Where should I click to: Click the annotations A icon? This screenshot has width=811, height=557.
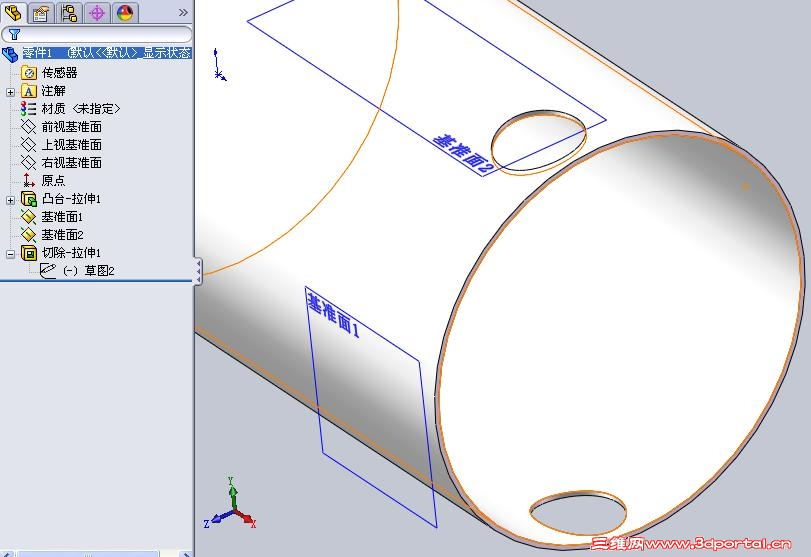[x=29, y=91]
